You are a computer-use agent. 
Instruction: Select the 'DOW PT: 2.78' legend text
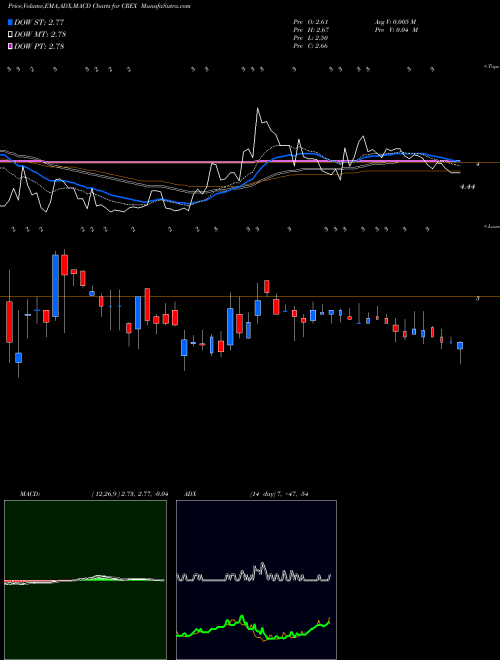click(39, 46)
